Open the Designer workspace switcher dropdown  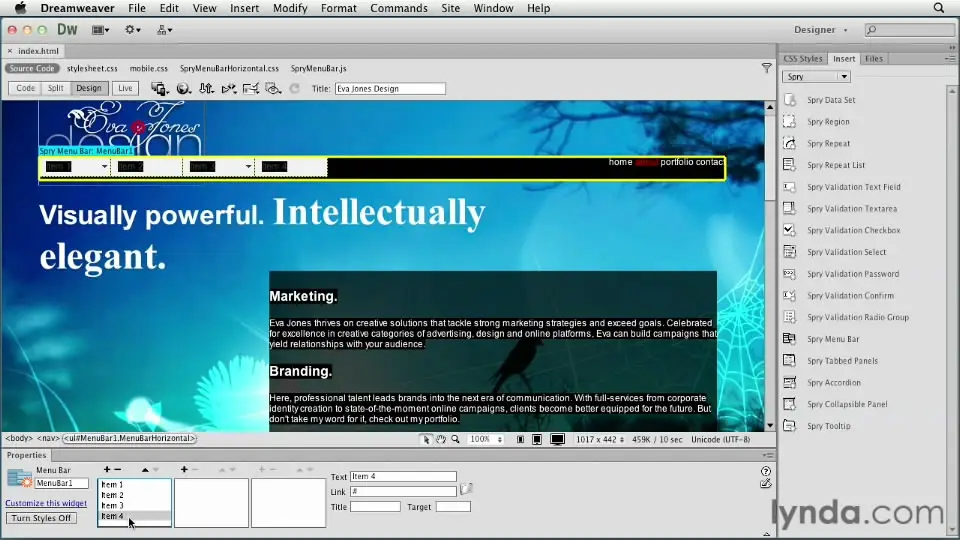[x=820, y=30]
